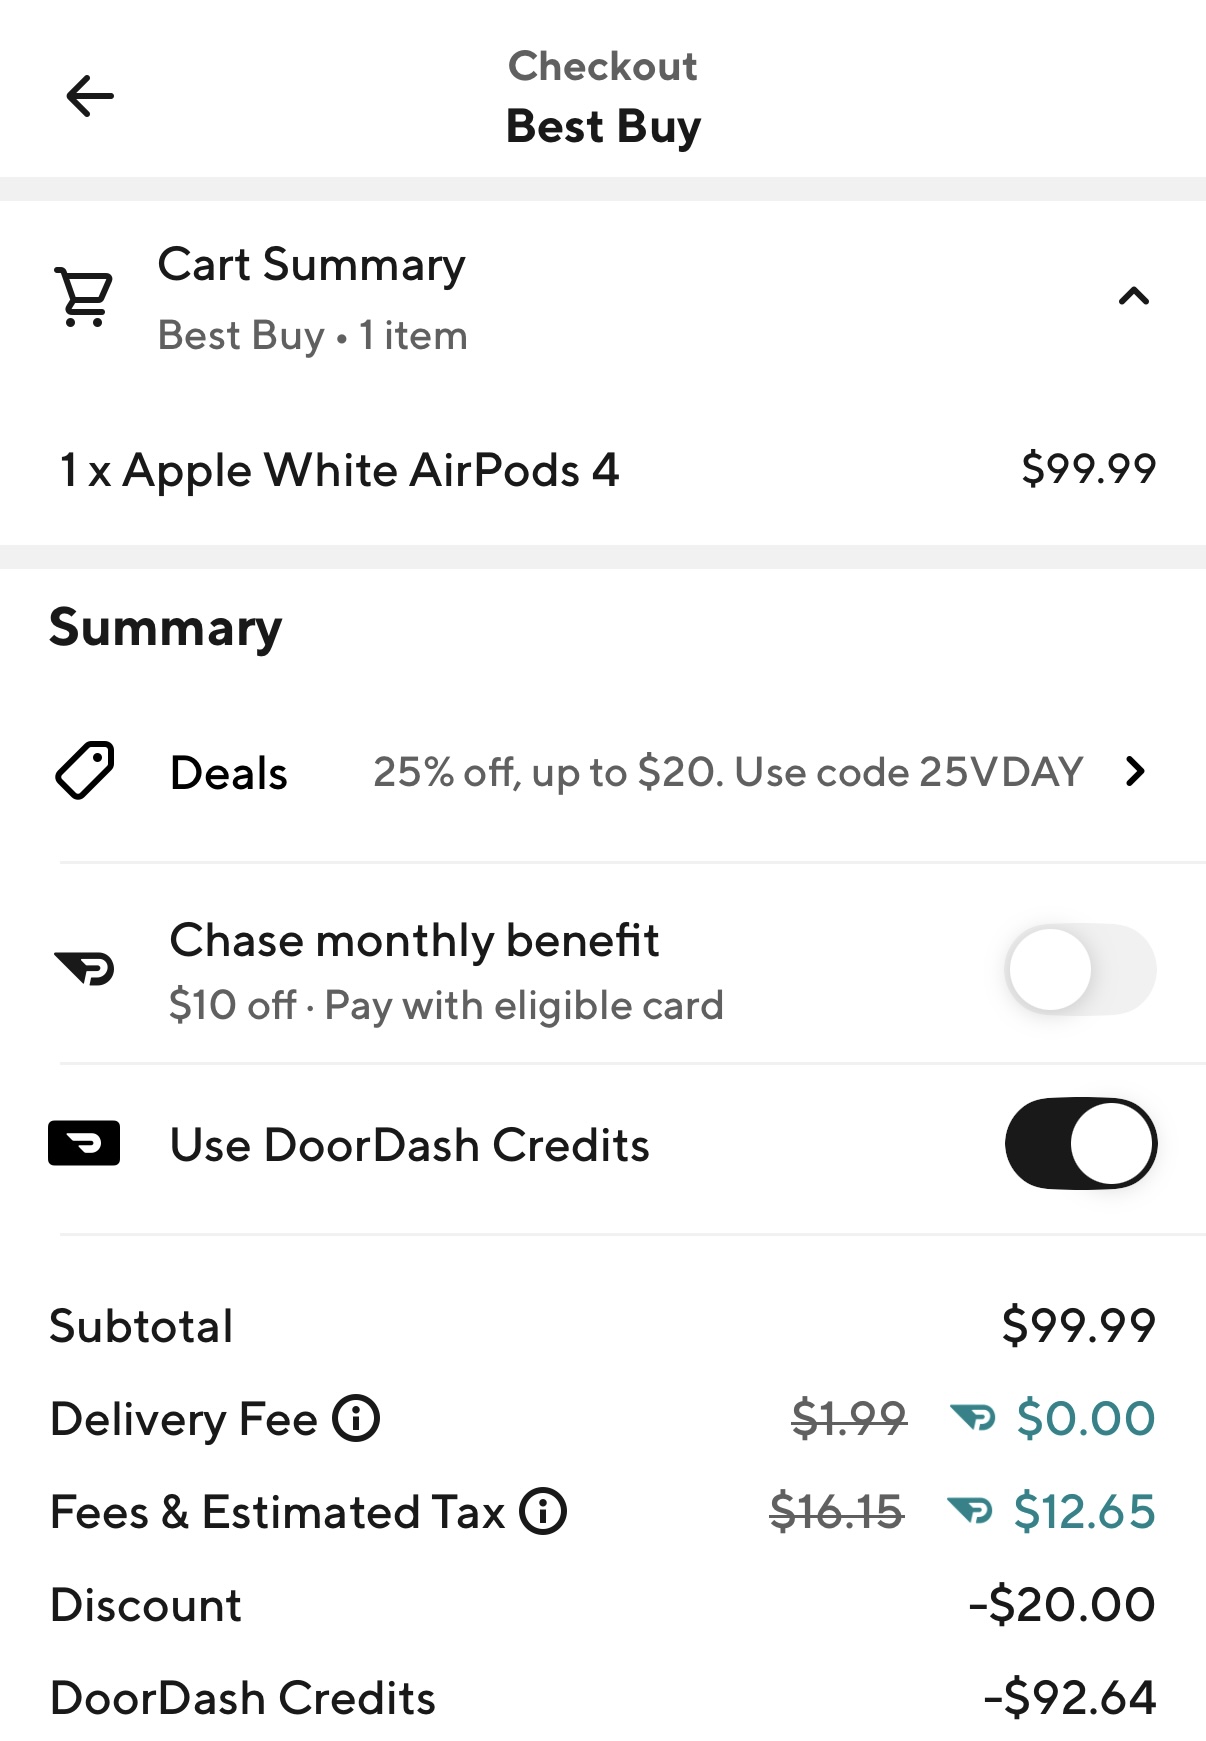Open Fees & Estimated Tax info icon
This screenshot has height=1741, width=1206.
(x=543, y=1511)
